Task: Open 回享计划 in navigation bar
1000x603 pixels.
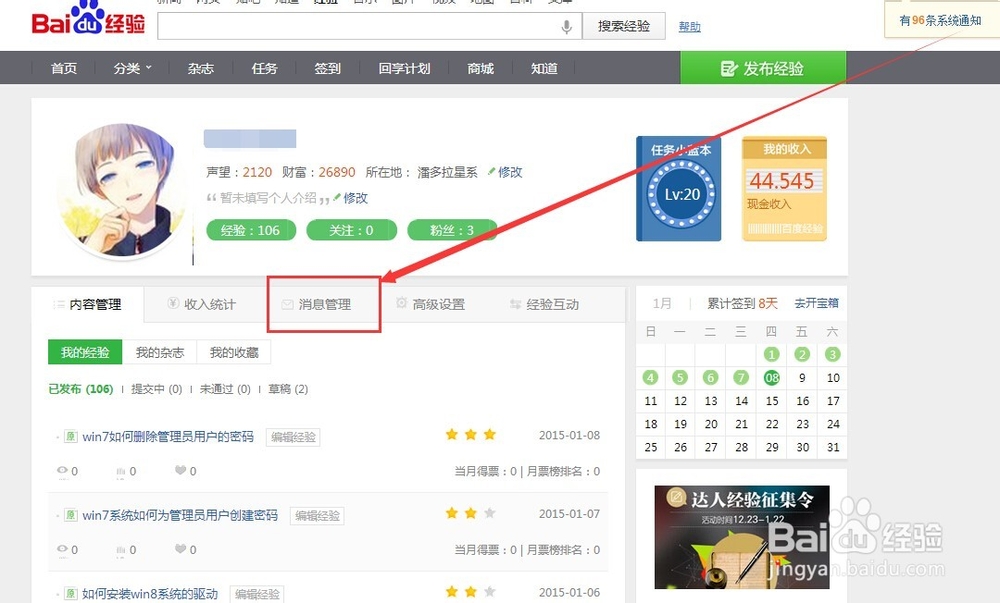Action: point(404,68)
